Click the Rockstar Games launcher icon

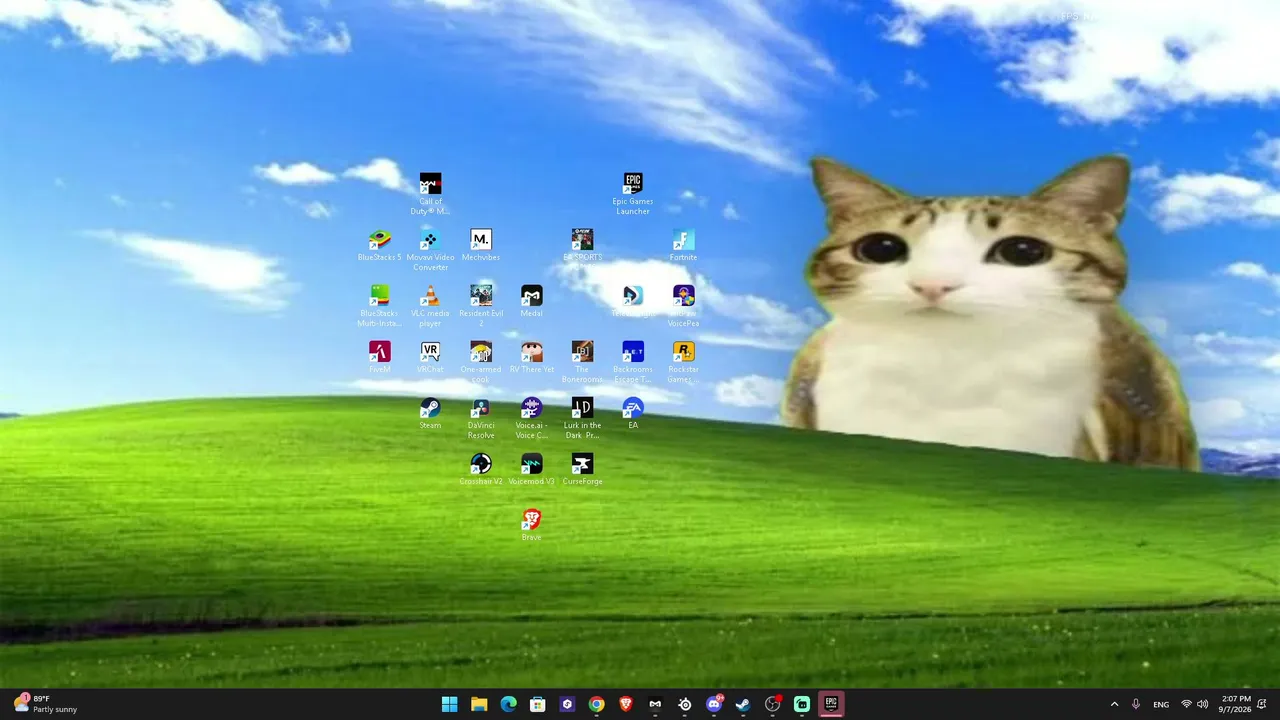coord(683,362)
